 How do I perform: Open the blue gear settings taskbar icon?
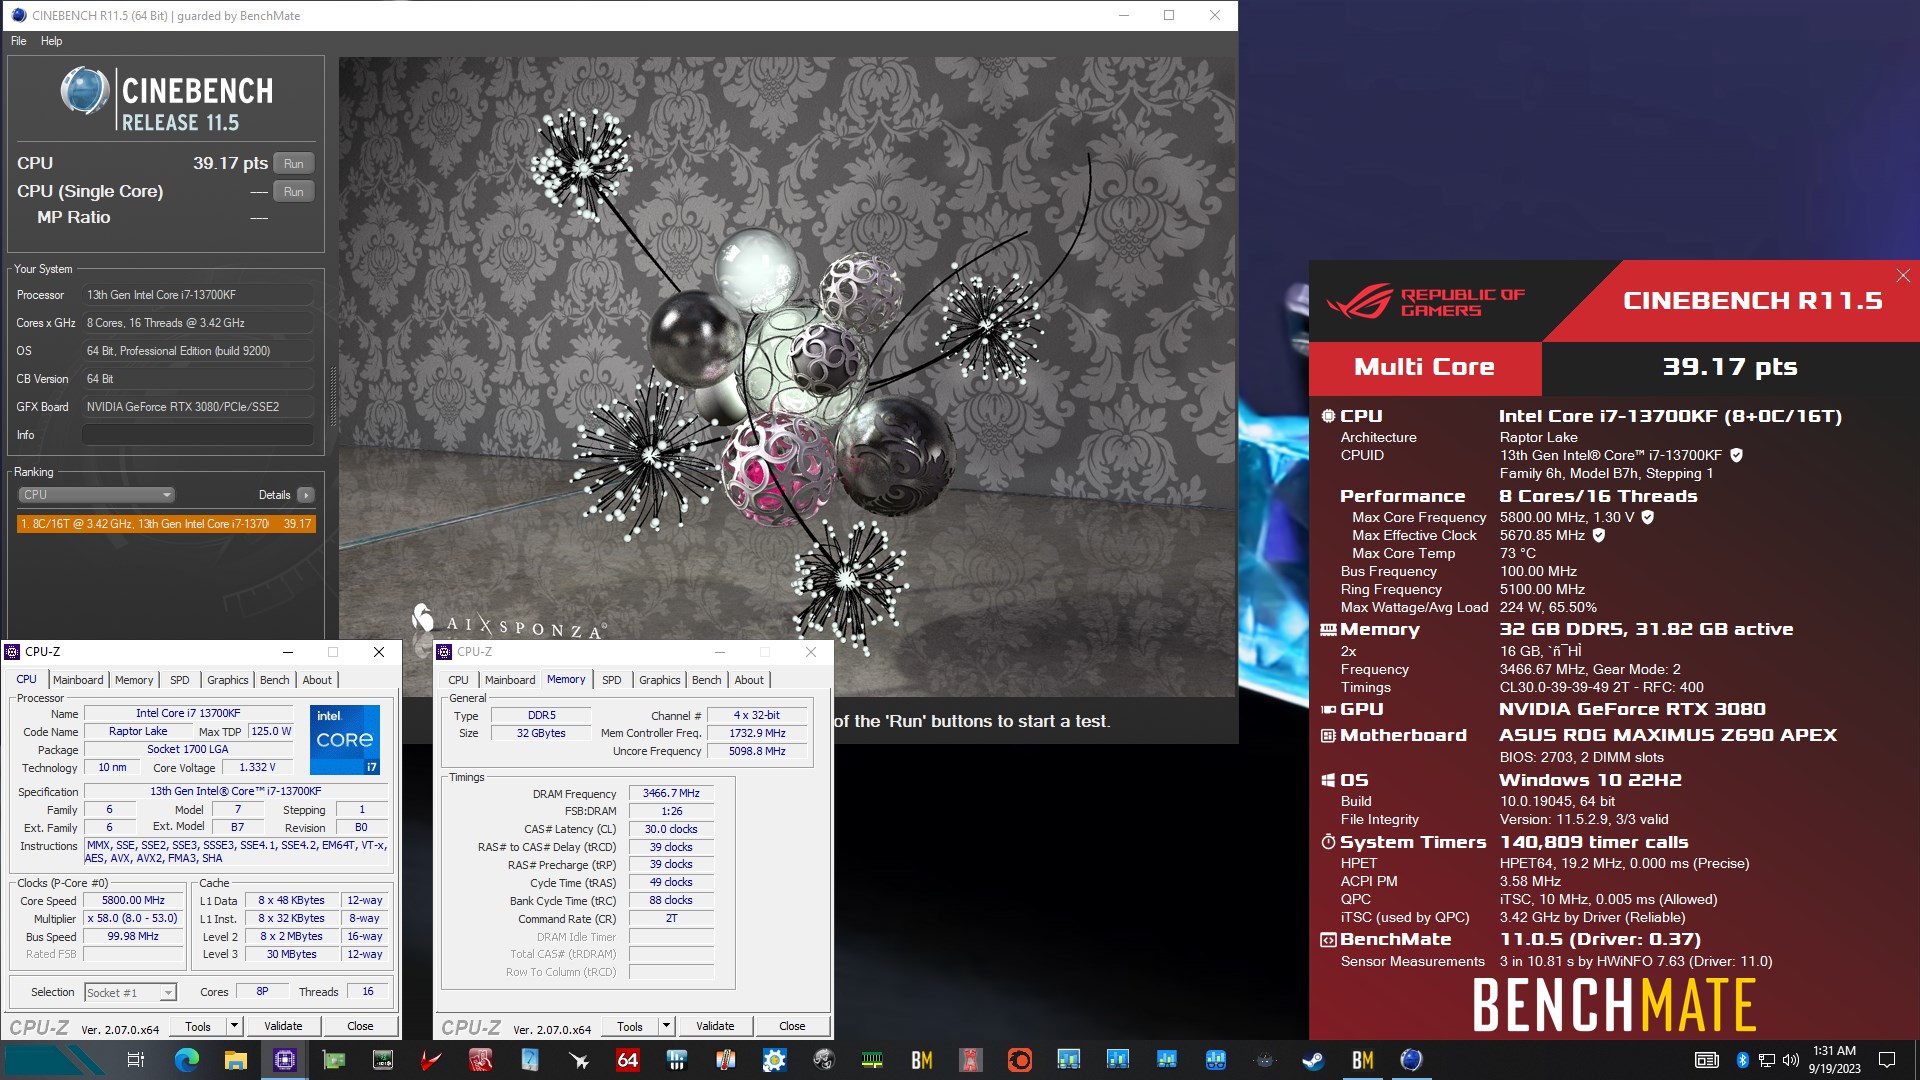pyautogui.click(x=774, y=1060)
